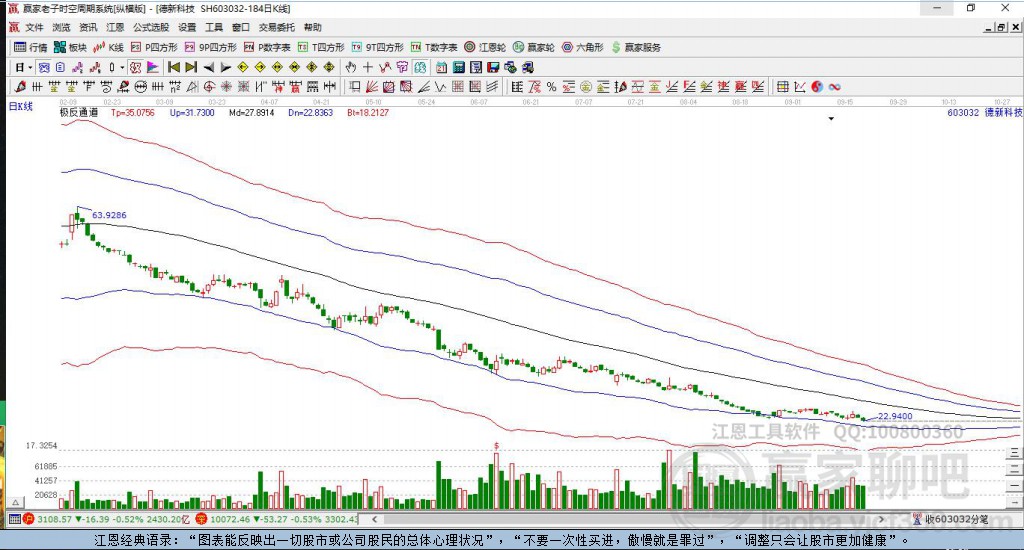Click the colorful triangle play icon
This screenshot has height=550, width=1024.
click(152, 67)
